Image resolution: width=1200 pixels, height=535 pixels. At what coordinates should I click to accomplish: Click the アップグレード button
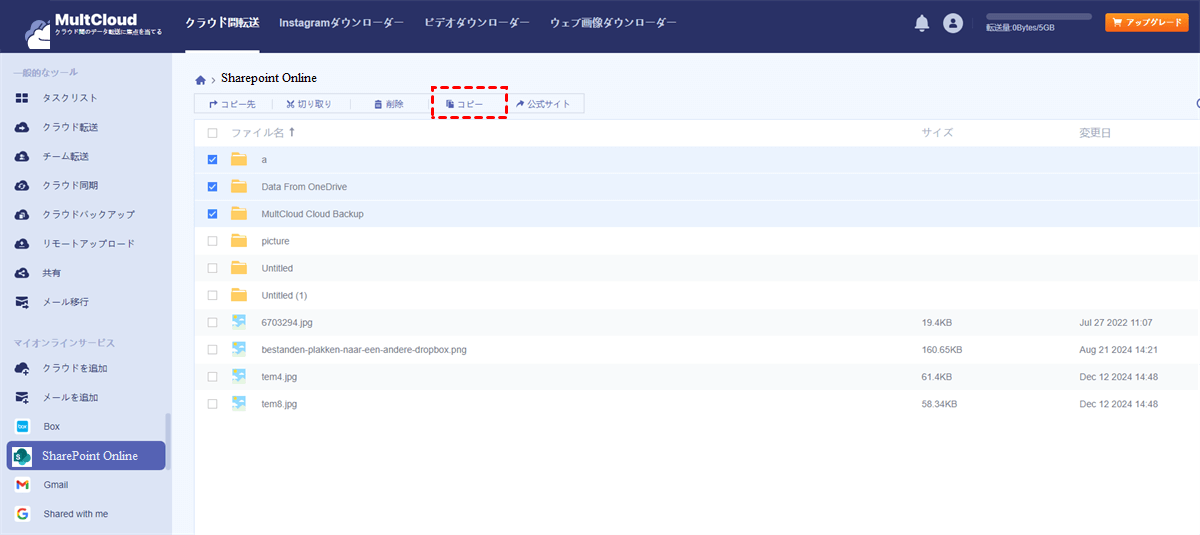tap(1147, 22)
